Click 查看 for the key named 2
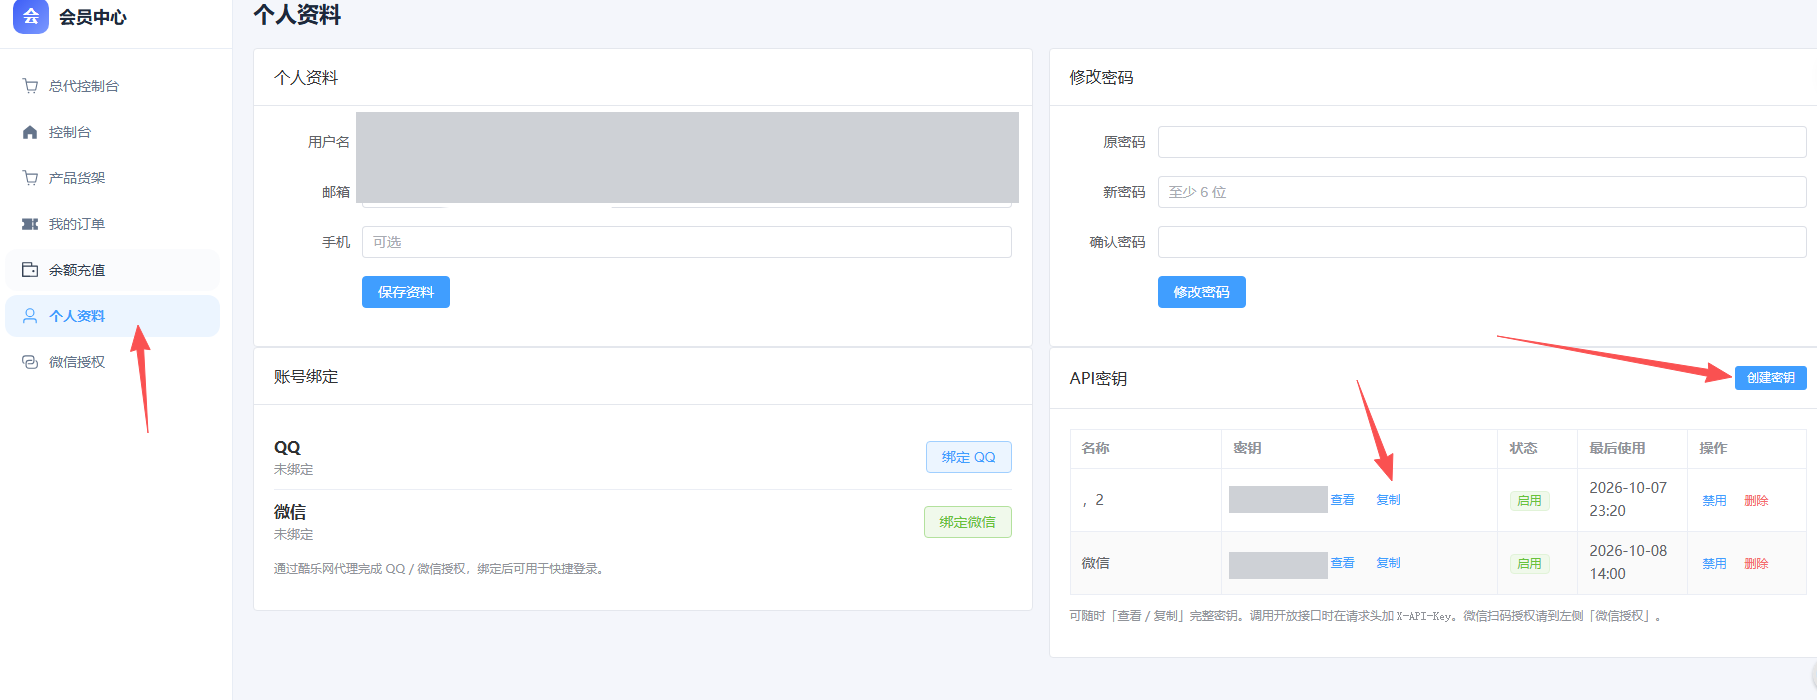Viewport: 1817px width, 700px height. tap(1342, 500)
